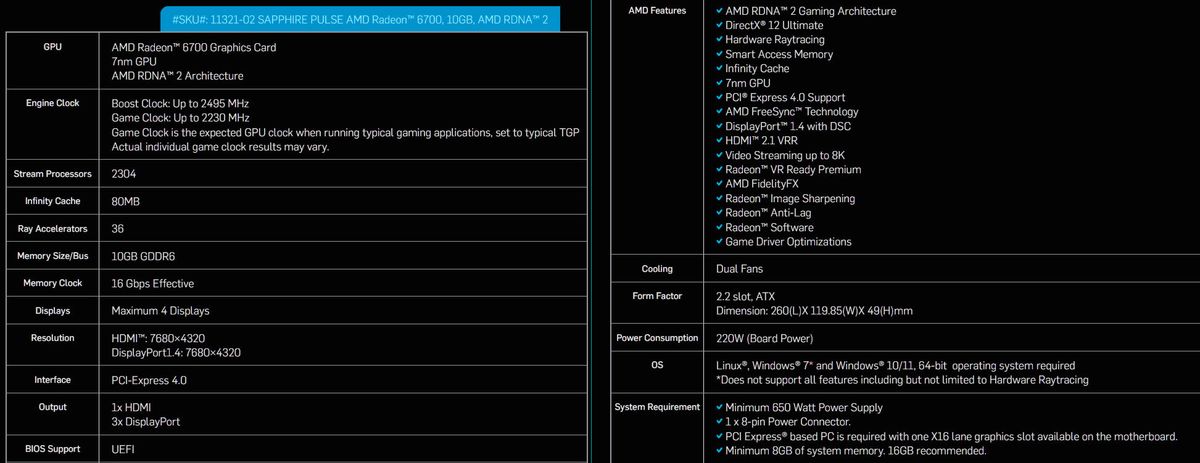Click checkmark beside 'AMD FidelityFX'
The image size is (1200, 463).
720,184
